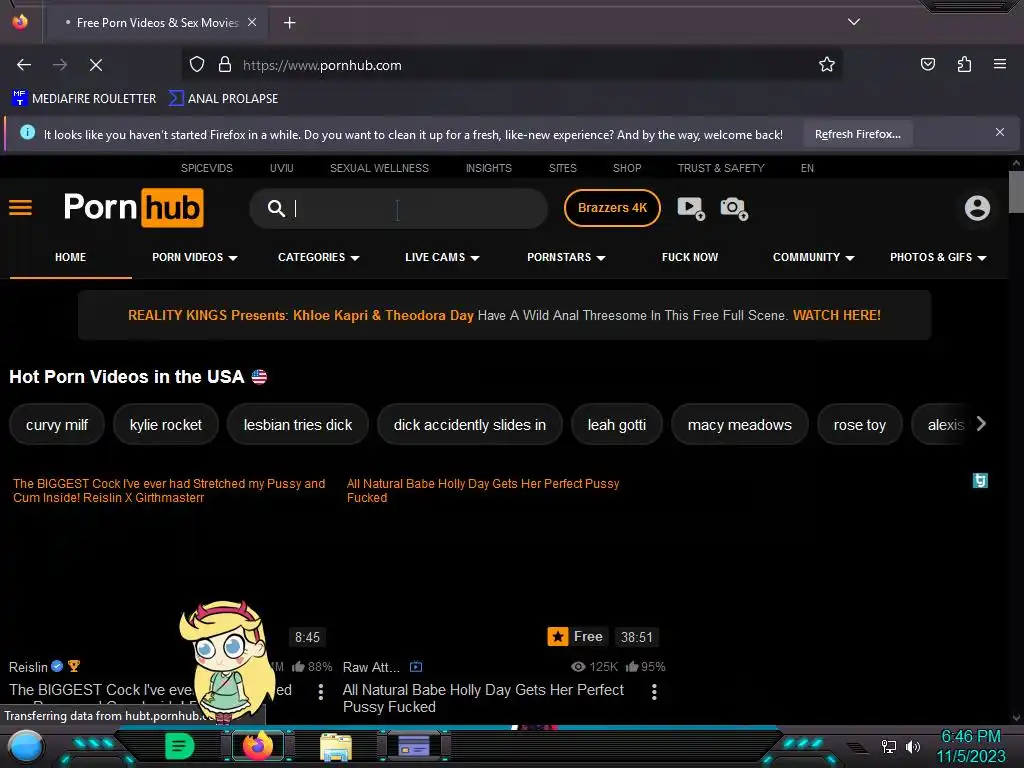Click the trophy icon beside Reislin
This screenshot has width=1024, height=768.
[x=74, y=666]
